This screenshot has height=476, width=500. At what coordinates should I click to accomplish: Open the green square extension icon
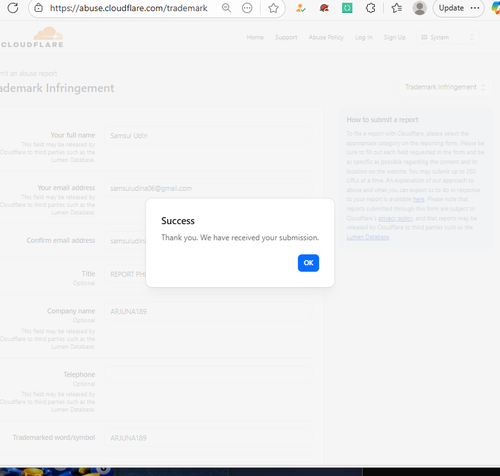click(347, 8)
